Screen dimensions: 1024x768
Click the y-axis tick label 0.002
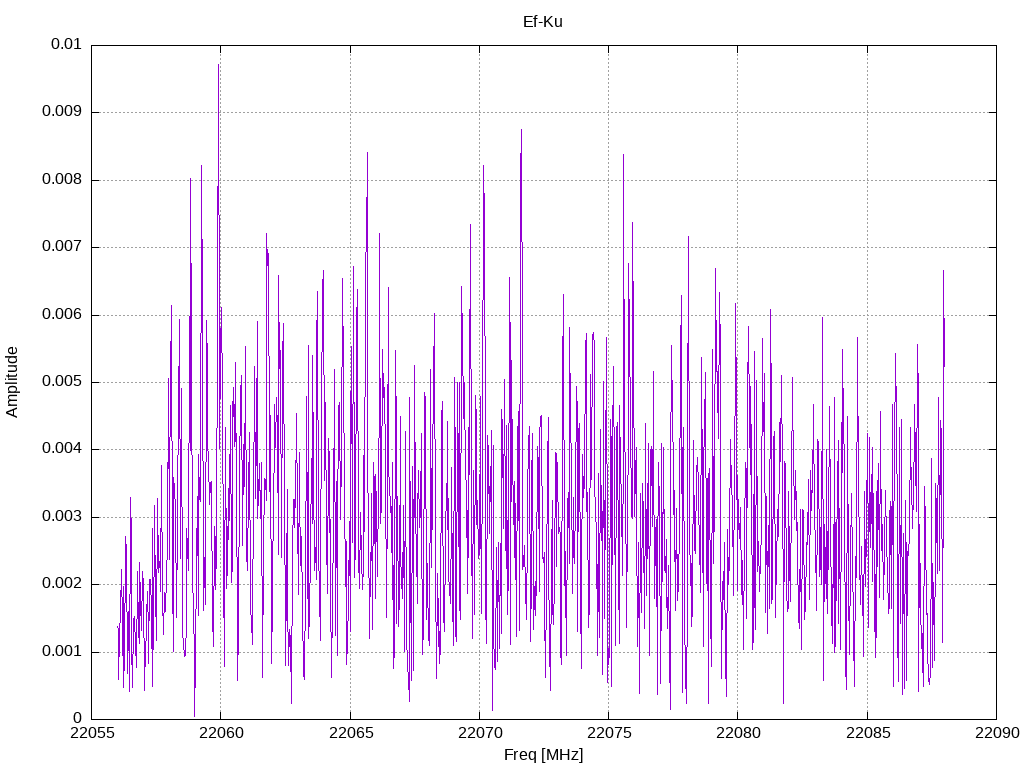[62, 583]
